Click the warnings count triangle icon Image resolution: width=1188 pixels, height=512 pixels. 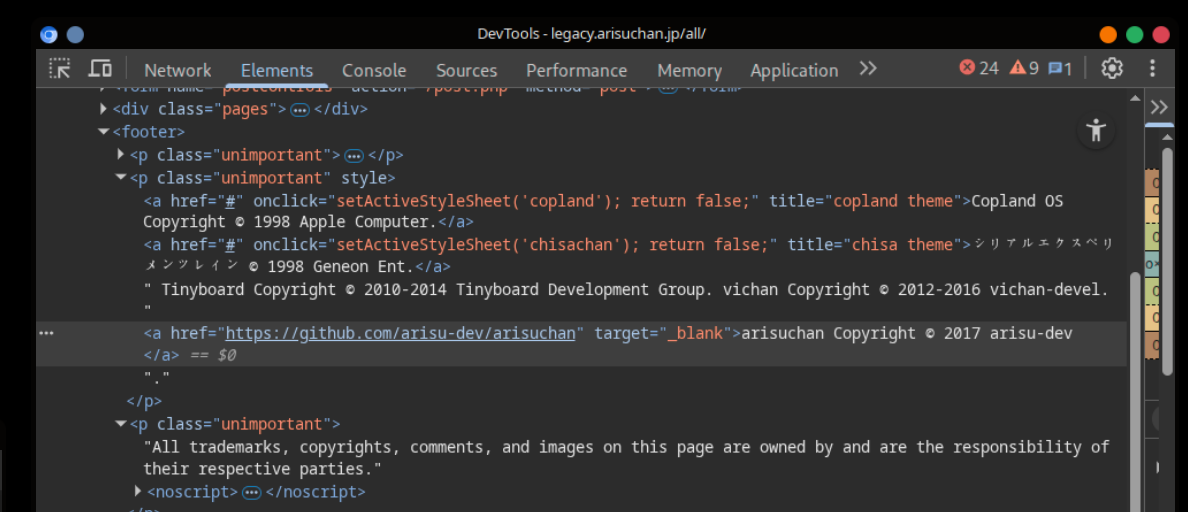[1017, 68]
